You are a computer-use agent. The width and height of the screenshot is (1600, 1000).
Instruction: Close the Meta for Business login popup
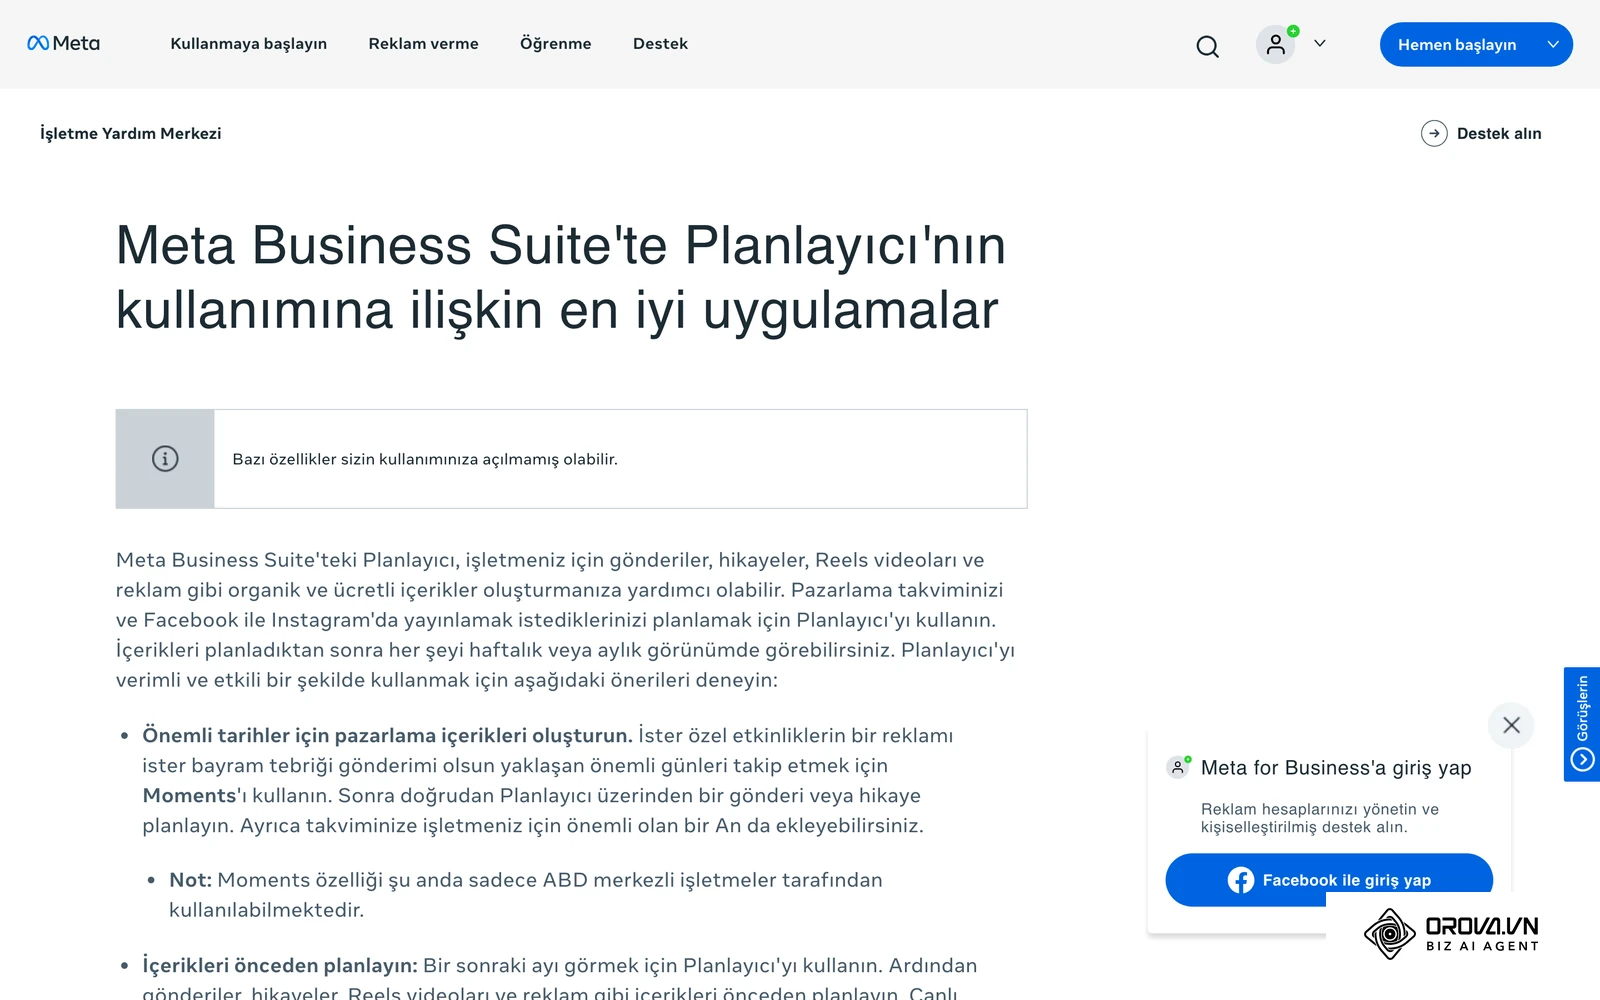1511,725
